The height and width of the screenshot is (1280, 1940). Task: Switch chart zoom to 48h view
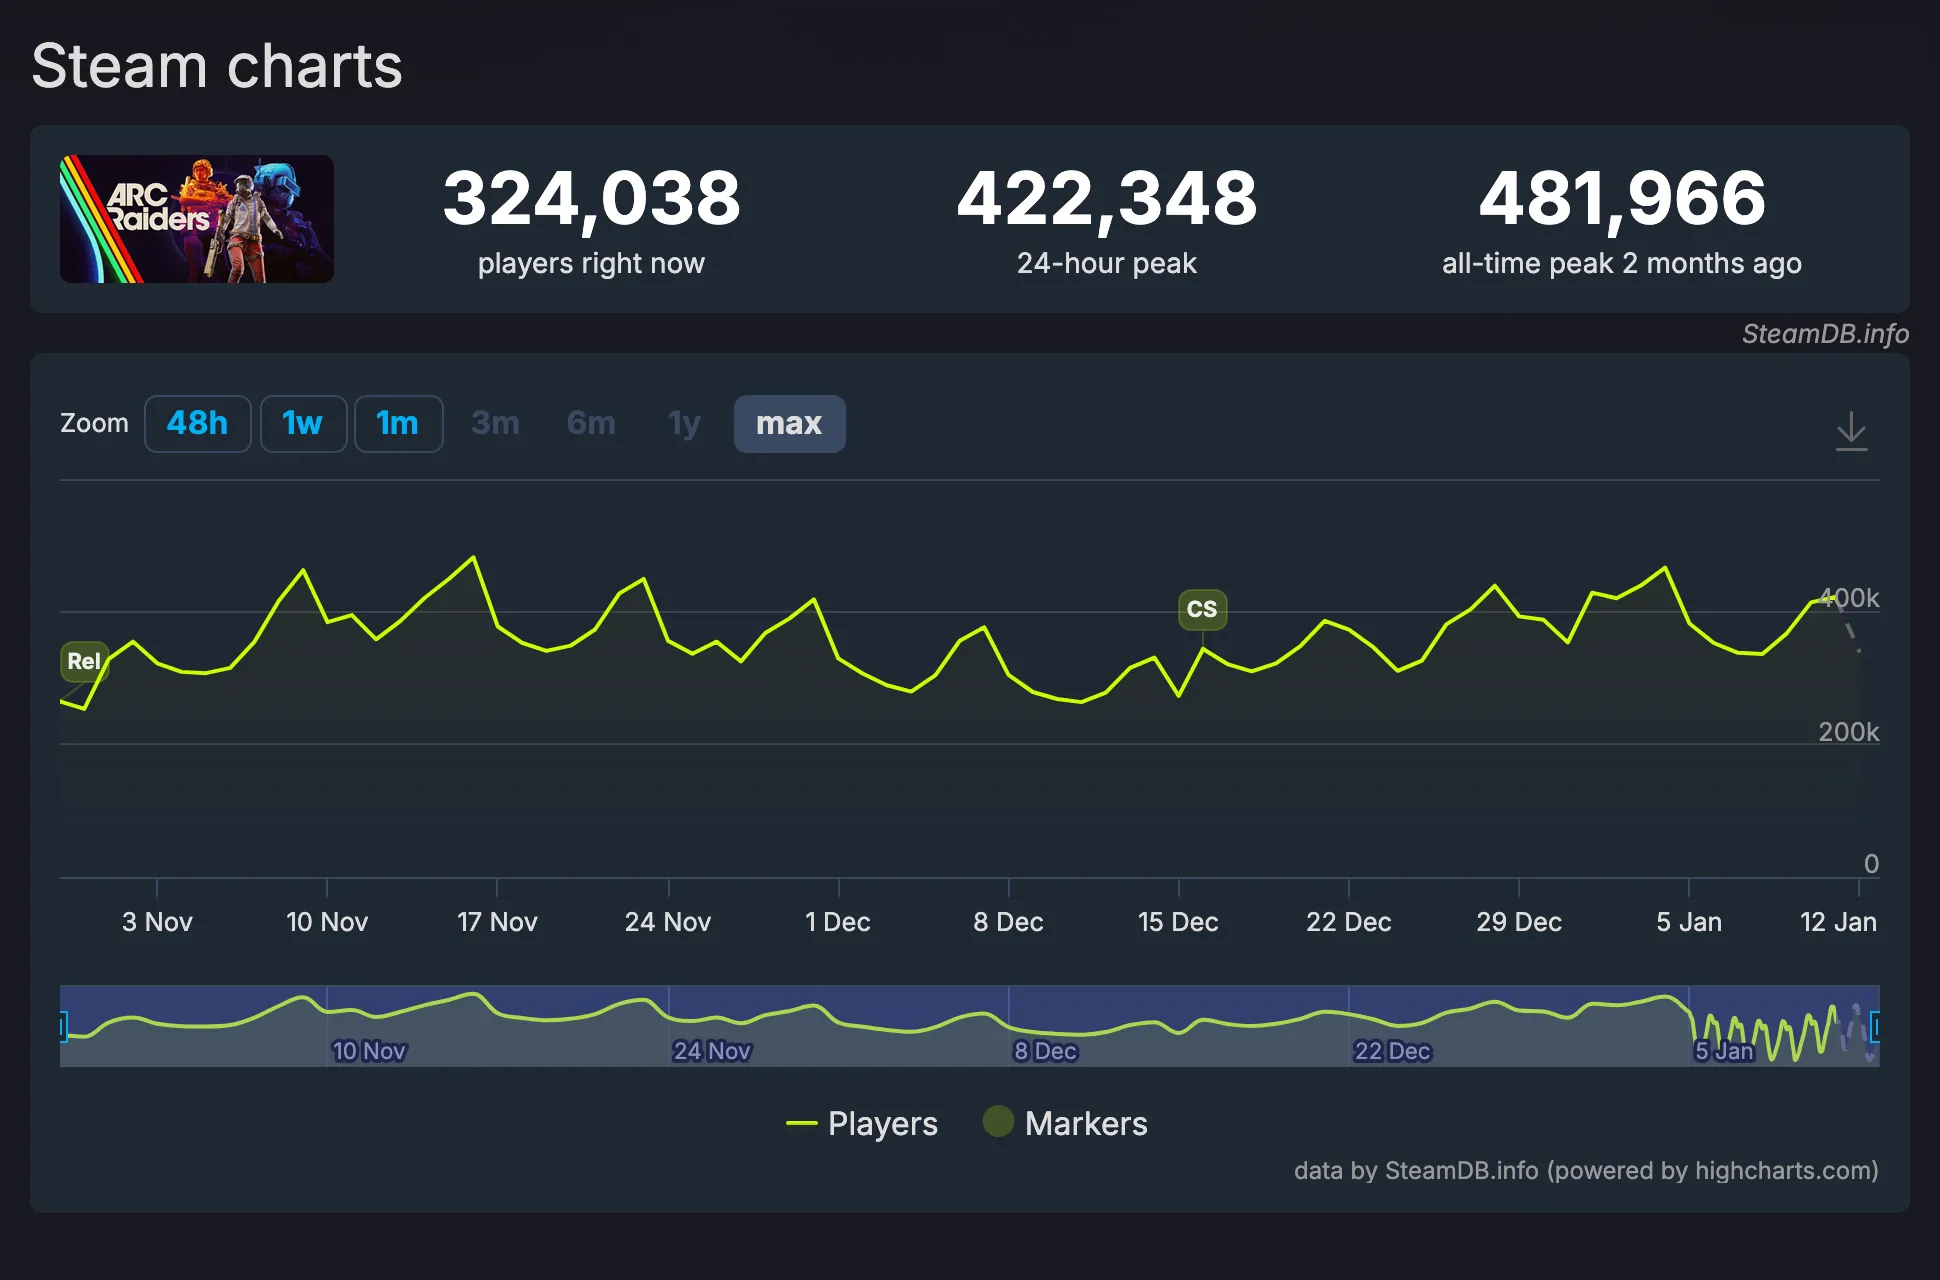pyautogui.click(x=198, y=423)
